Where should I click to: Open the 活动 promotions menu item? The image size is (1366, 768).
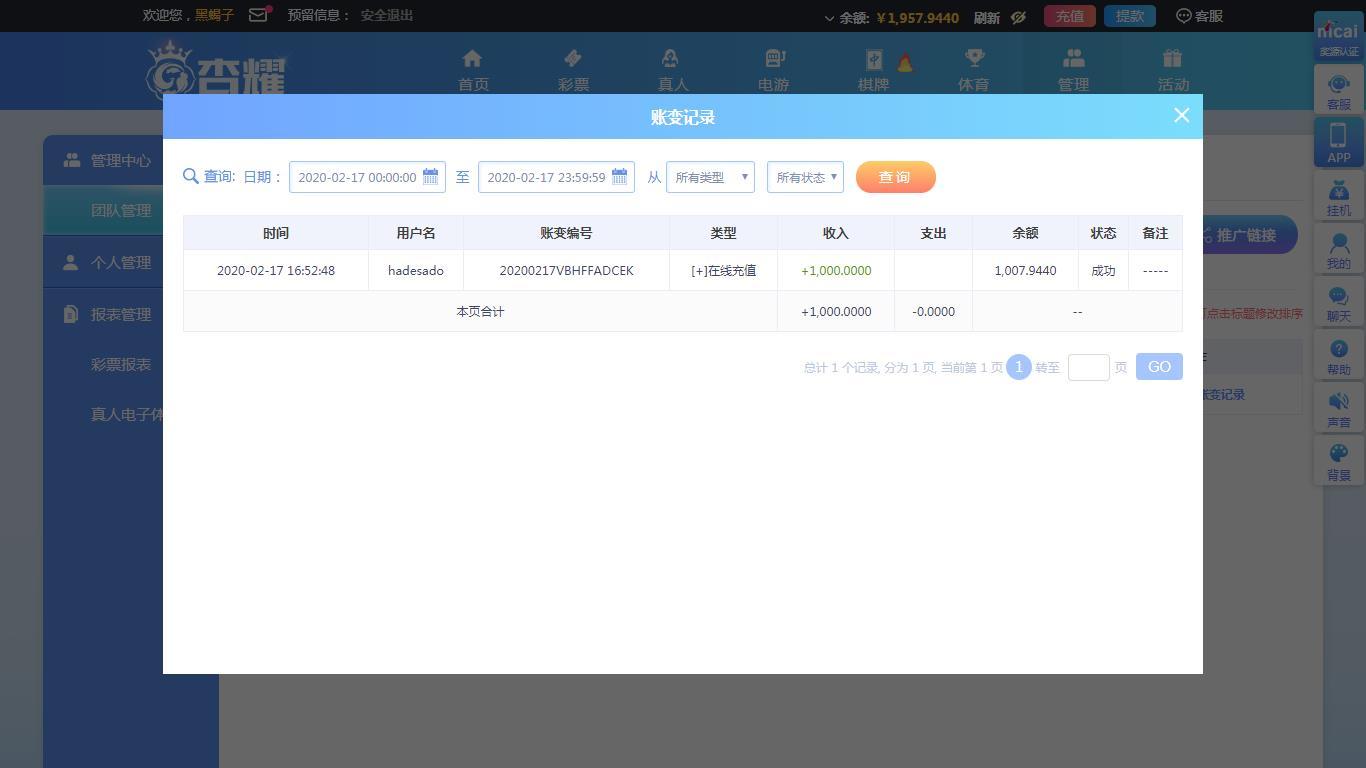pos(1173,71)
